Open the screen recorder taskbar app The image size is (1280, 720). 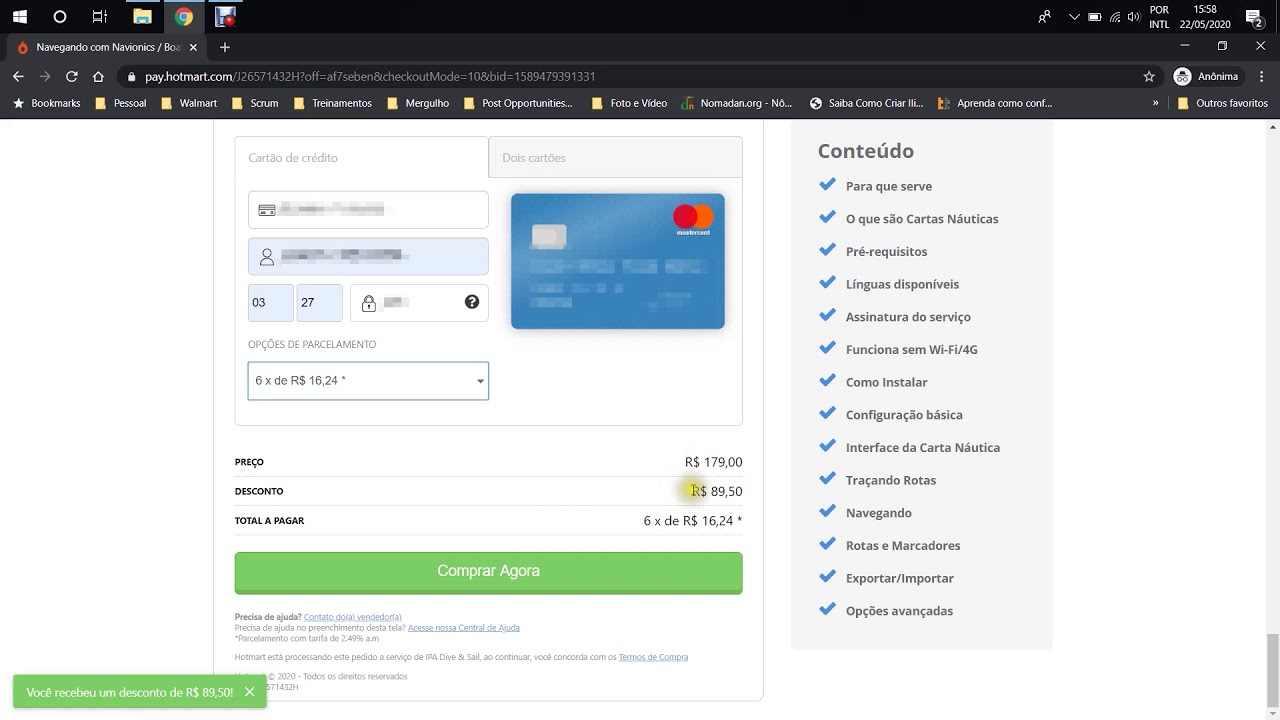225,16
